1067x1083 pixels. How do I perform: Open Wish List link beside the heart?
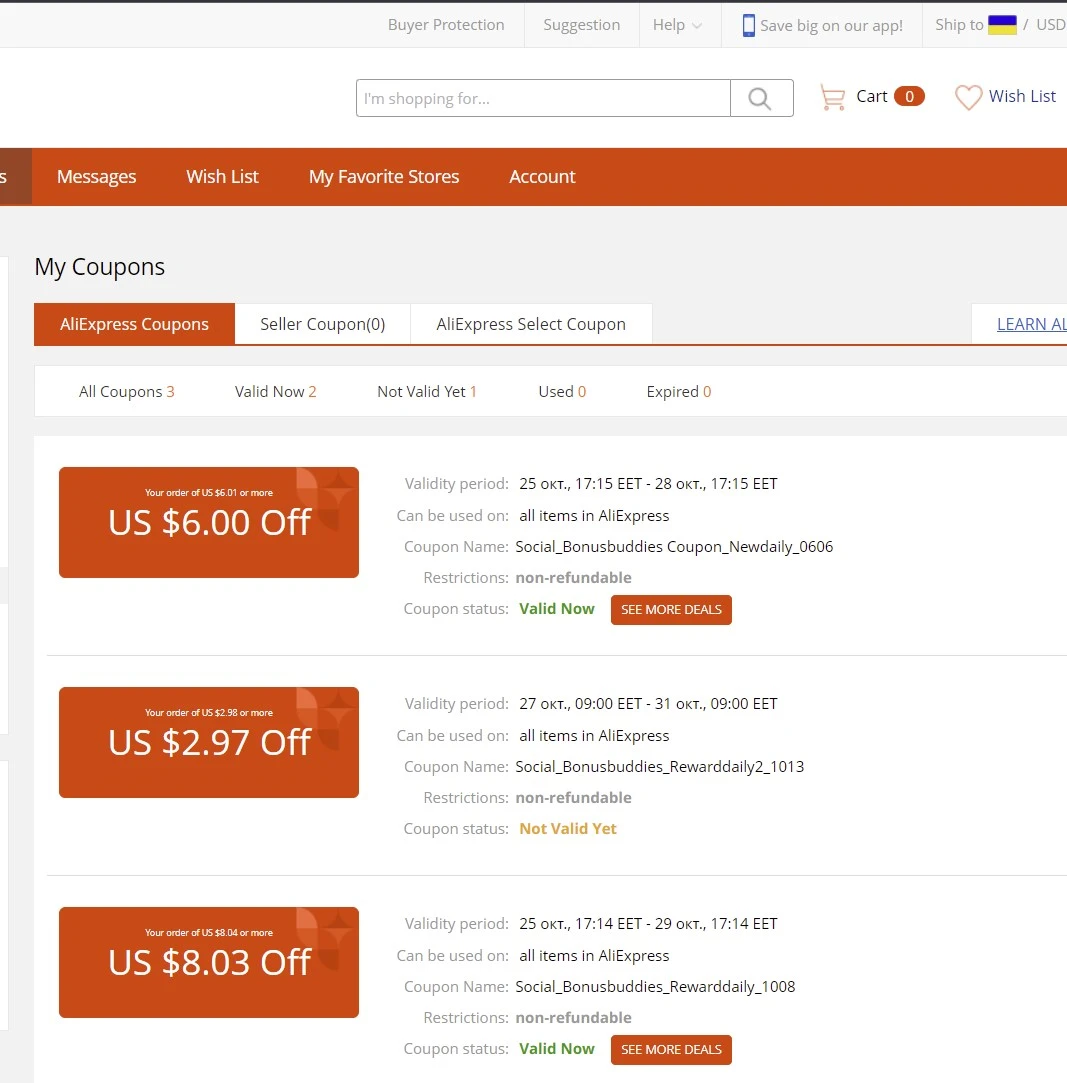pos(1022,96)
